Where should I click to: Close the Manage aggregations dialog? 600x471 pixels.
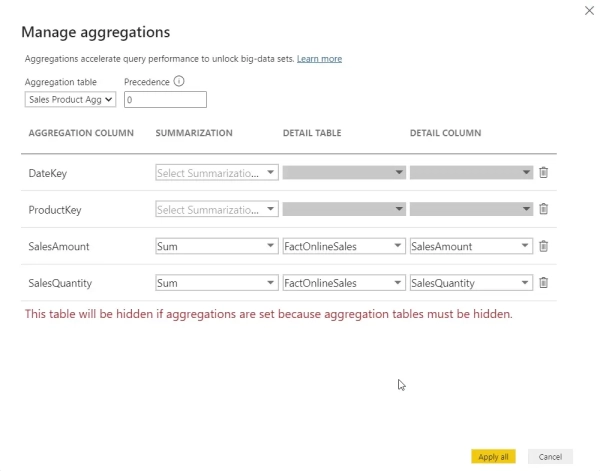click(x=587, y=9)
